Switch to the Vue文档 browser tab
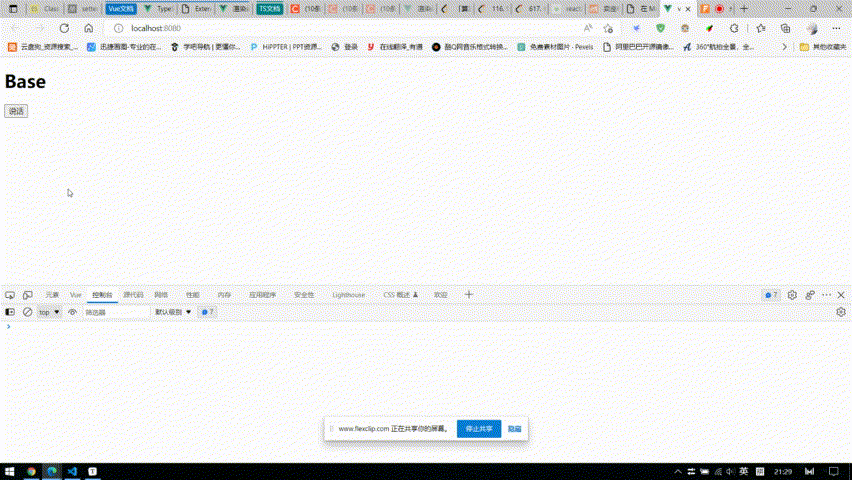 pos(121,9)
